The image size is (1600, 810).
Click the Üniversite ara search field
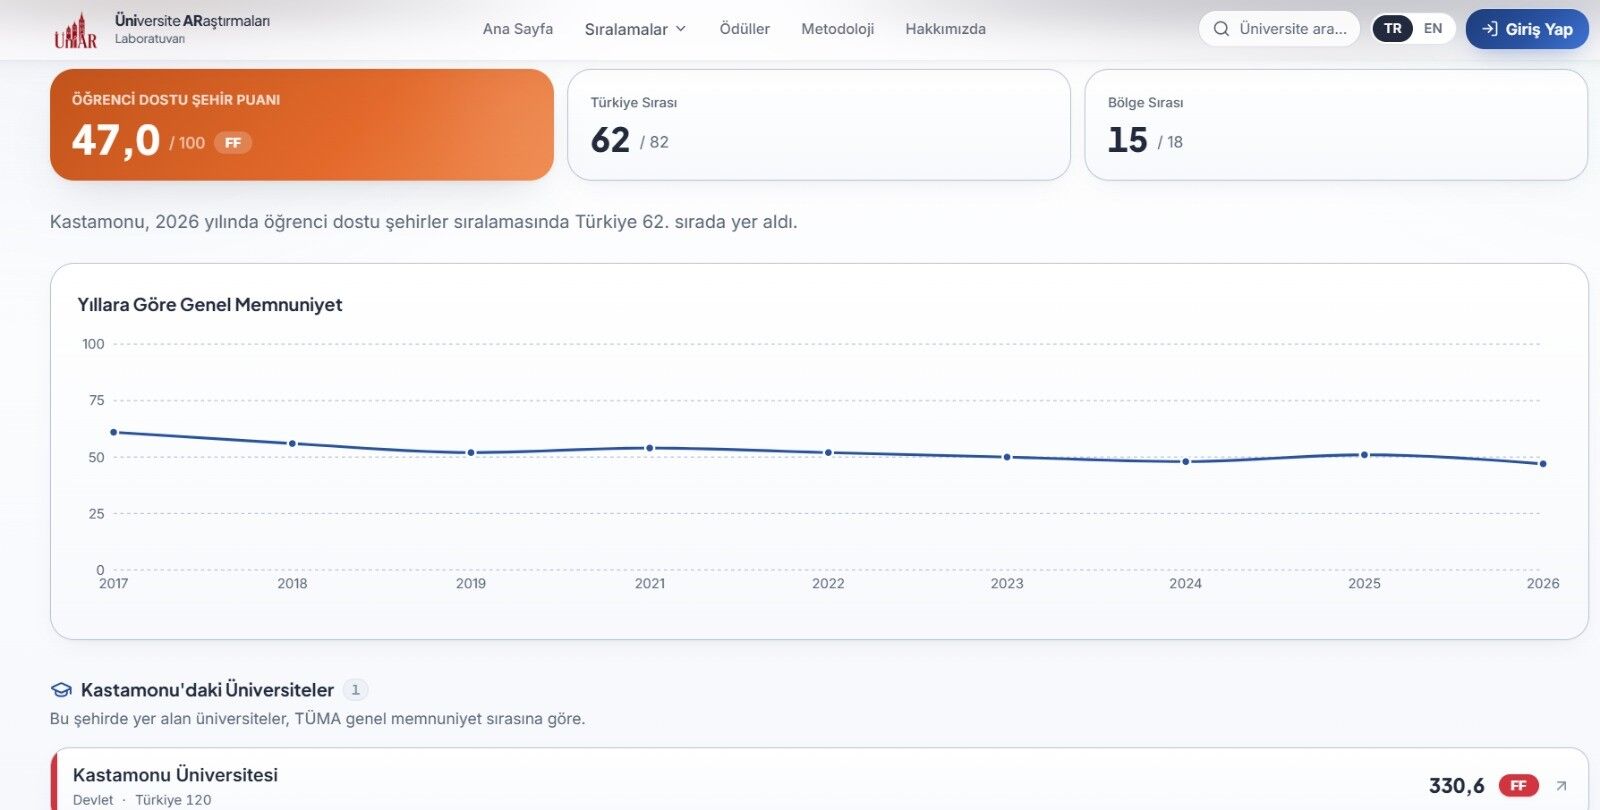pyautogui.click(x=1279, y=29)
